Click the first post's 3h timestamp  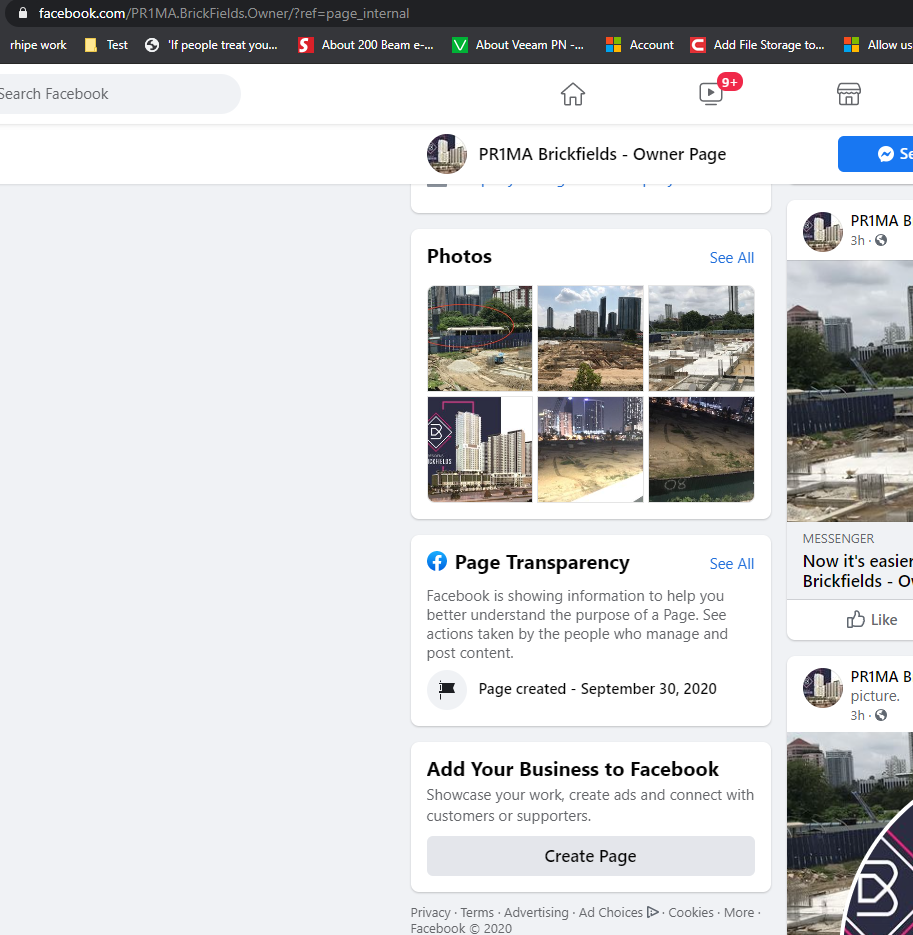858,240
